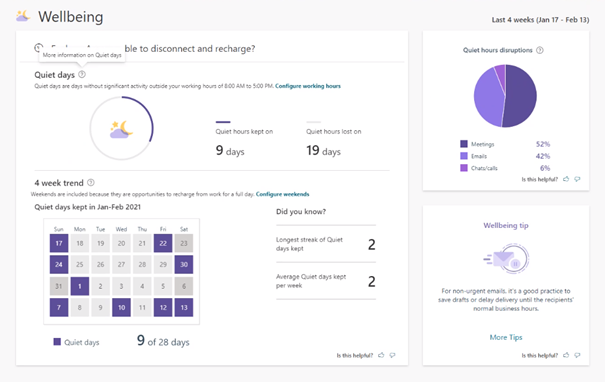Viewport: 605px width, 382px height.
Task: Click the moon icon in the quiet days ring
Action: (x=121, y=129)
